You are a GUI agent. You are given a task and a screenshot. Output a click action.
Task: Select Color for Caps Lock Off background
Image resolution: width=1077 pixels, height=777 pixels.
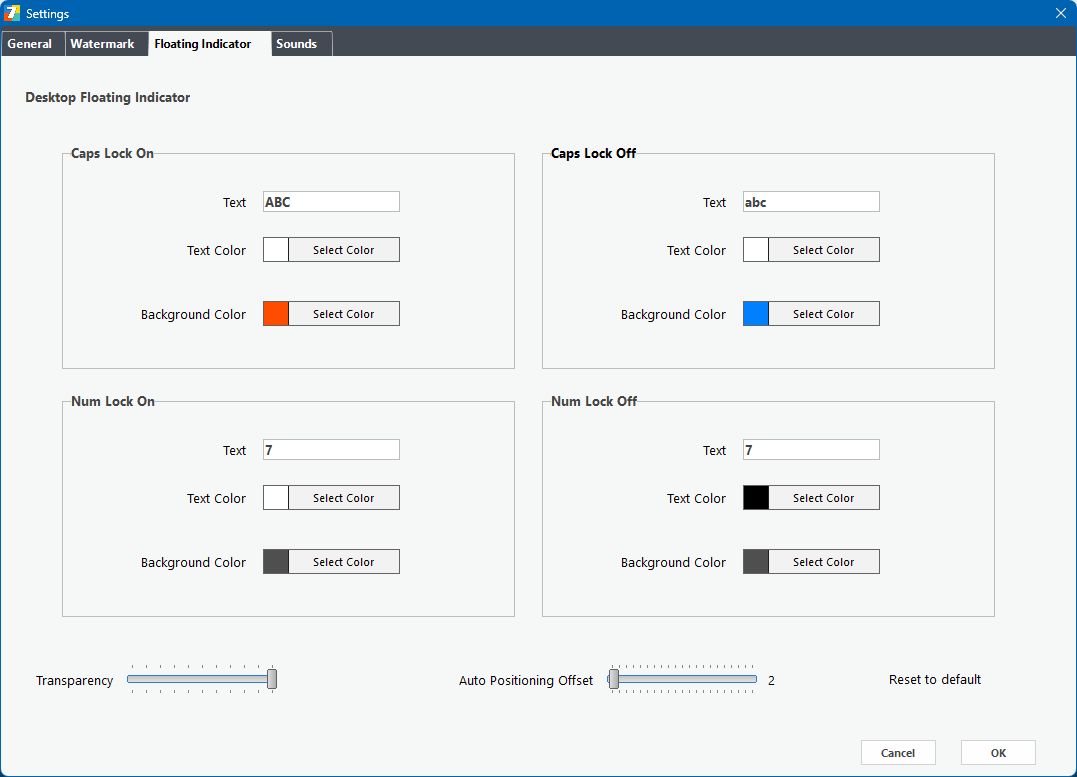[824, 314]
